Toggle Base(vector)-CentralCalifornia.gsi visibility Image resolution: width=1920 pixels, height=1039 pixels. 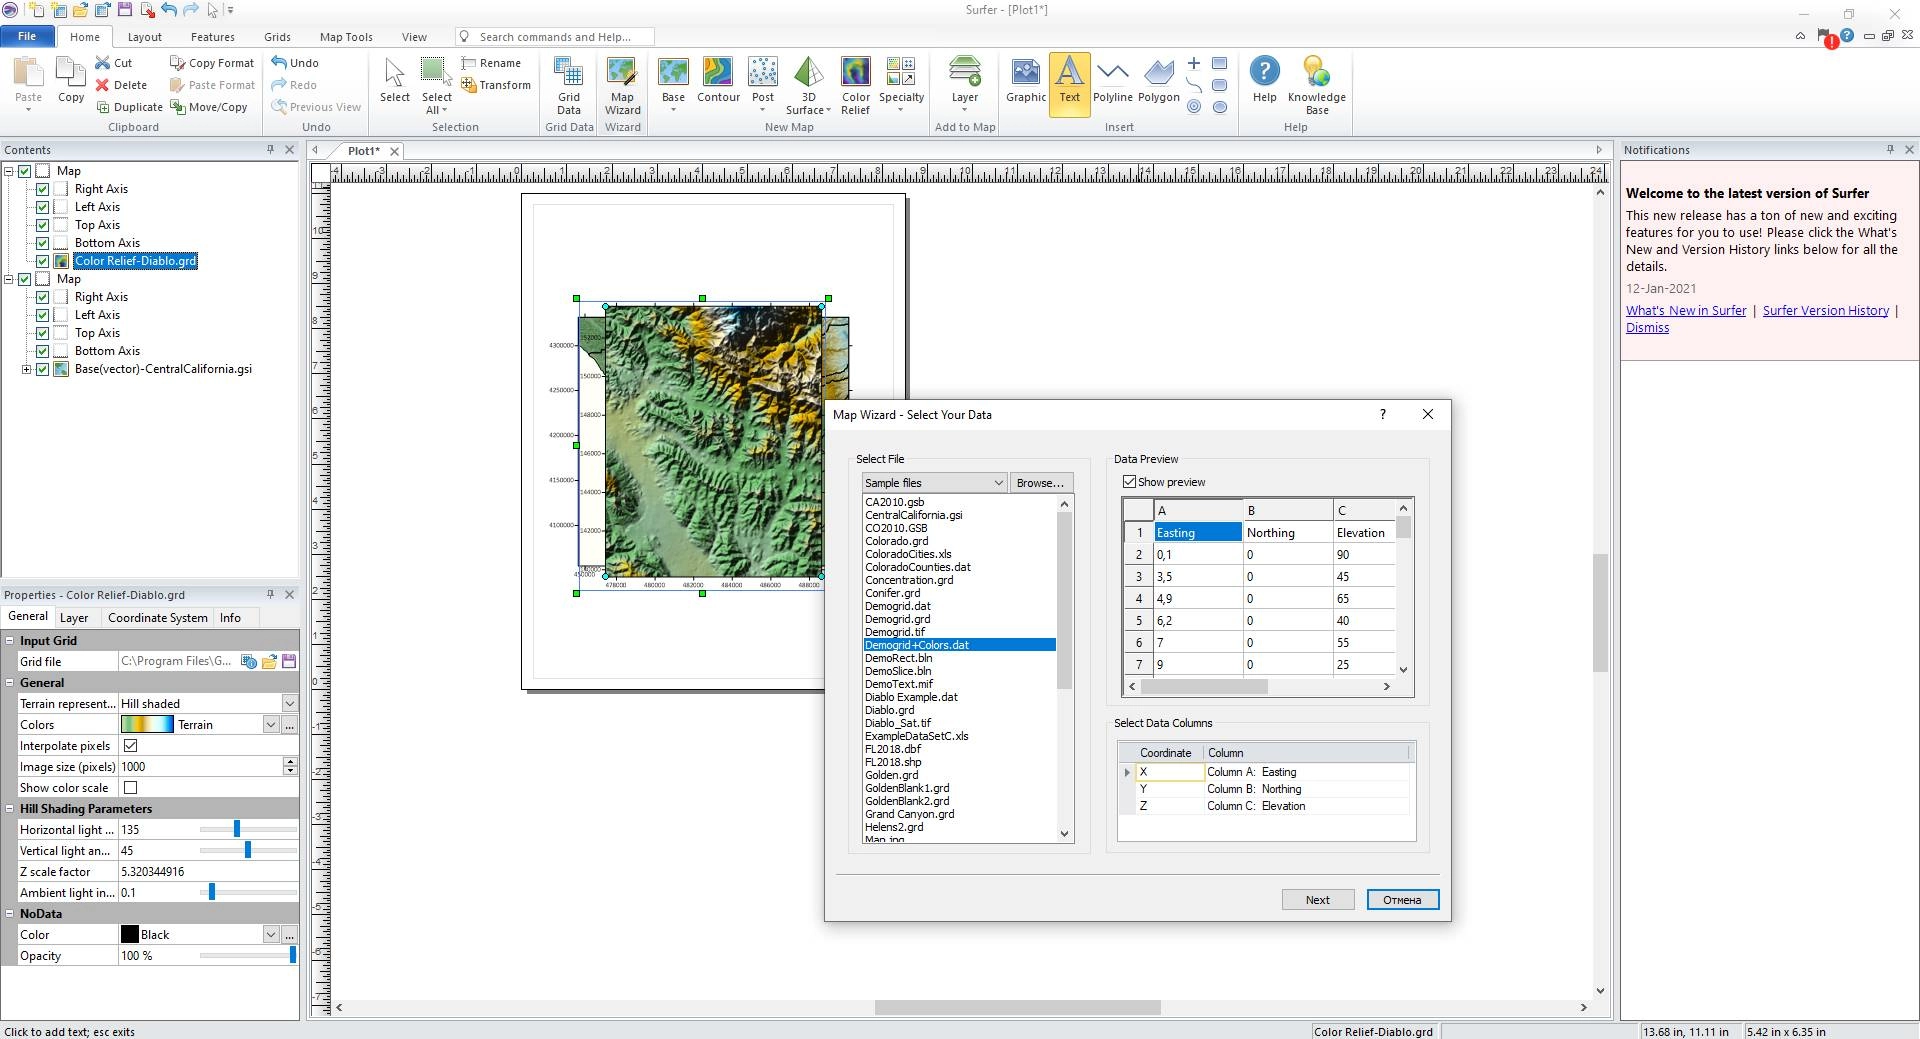click(x=42, y=369)
